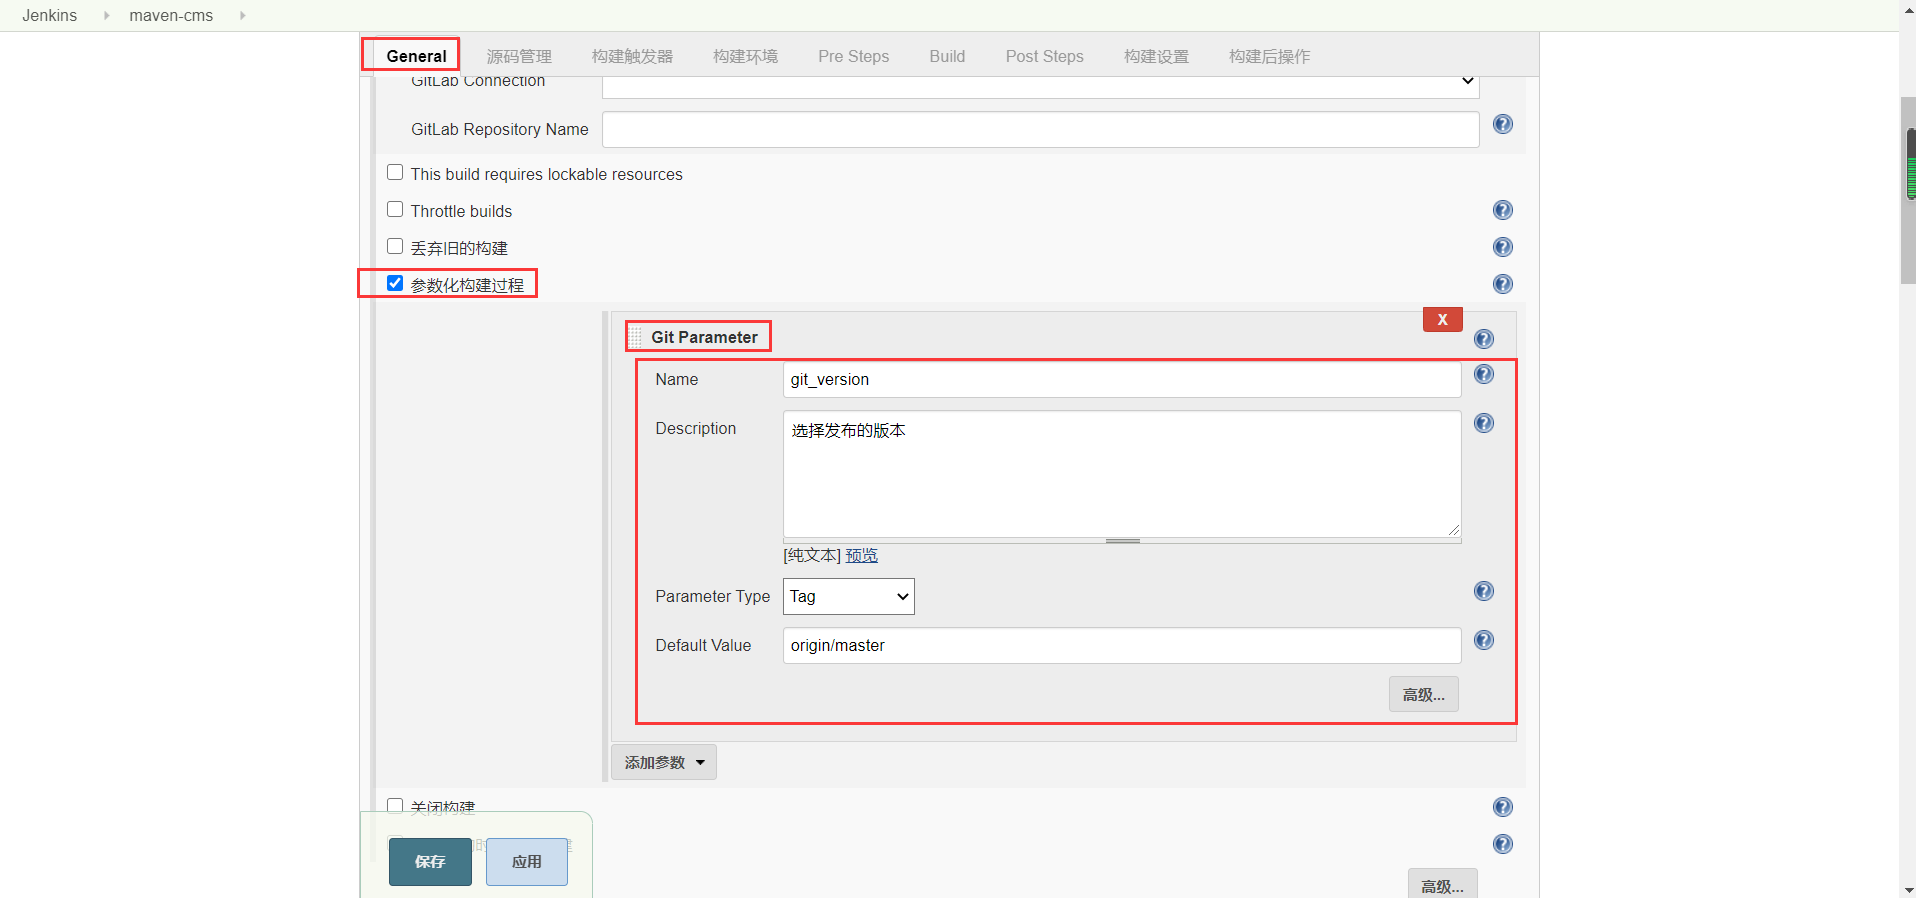Open the Parameter Type Tag dropdown

click(x=848, y=596)
